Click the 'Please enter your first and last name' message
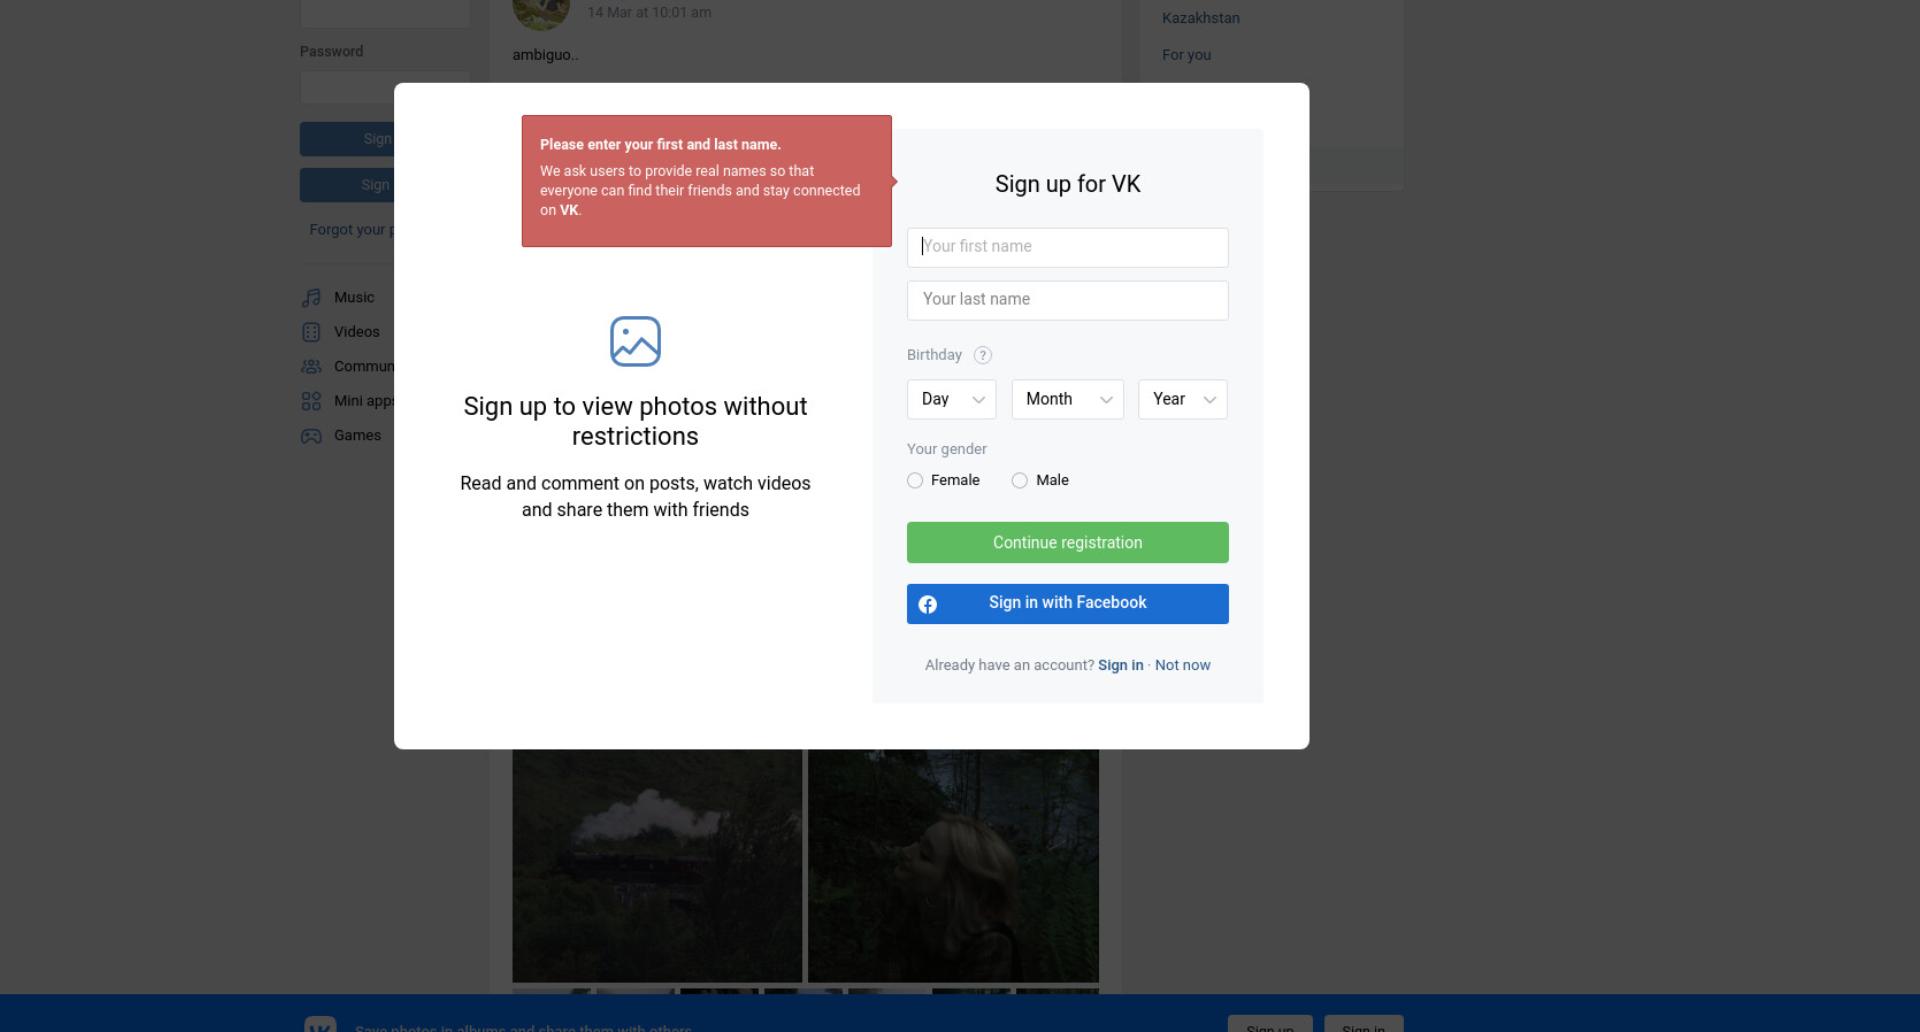This screenshot has height=1032, width=1920. [x=660, y=144]
